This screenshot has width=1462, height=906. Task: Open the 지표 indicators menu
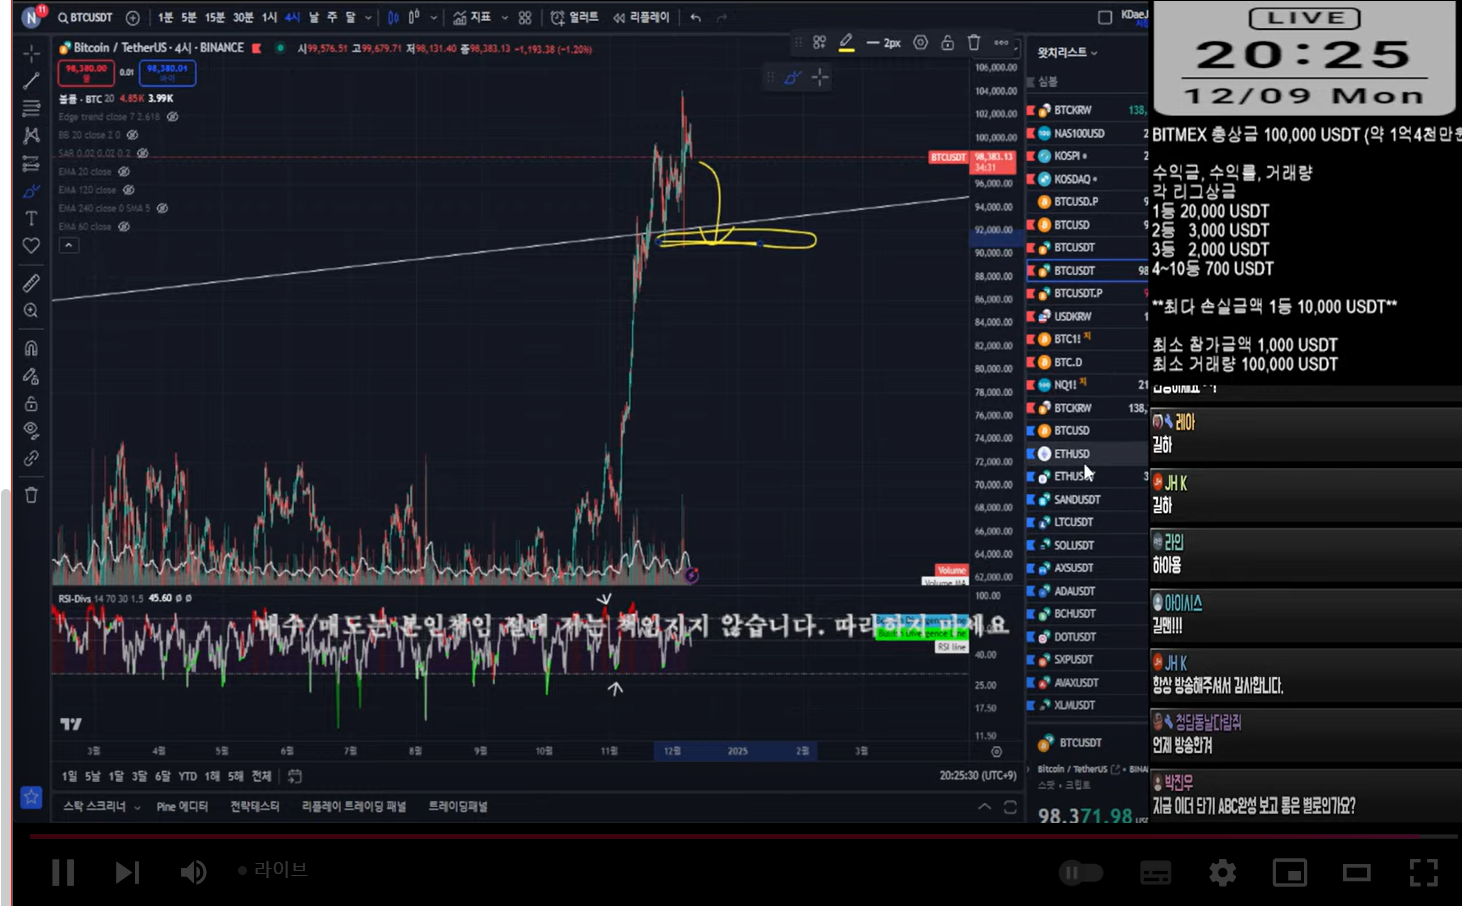click(x=471, y=17)
